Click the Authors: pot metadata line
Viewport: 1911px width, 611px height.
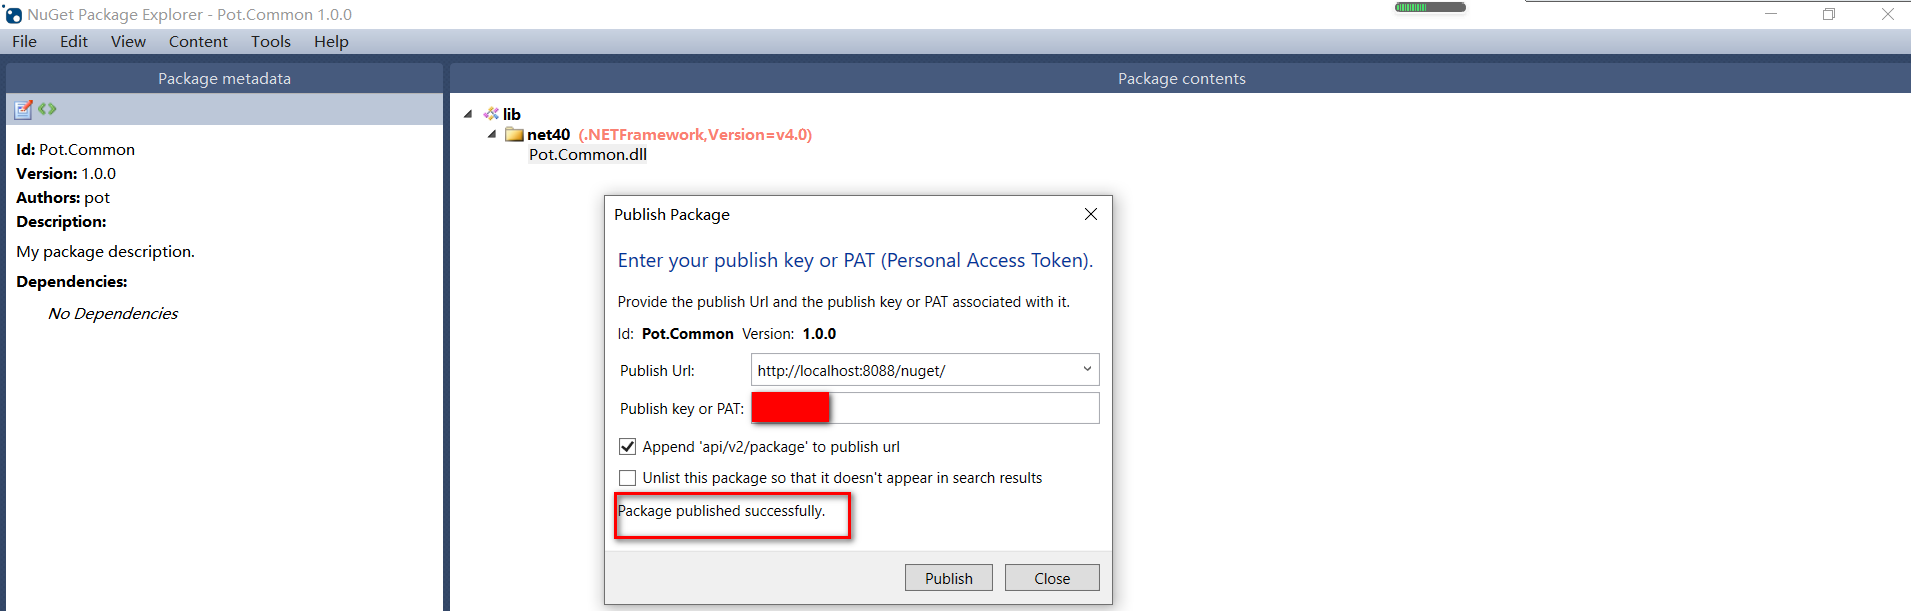click(63, 197)
